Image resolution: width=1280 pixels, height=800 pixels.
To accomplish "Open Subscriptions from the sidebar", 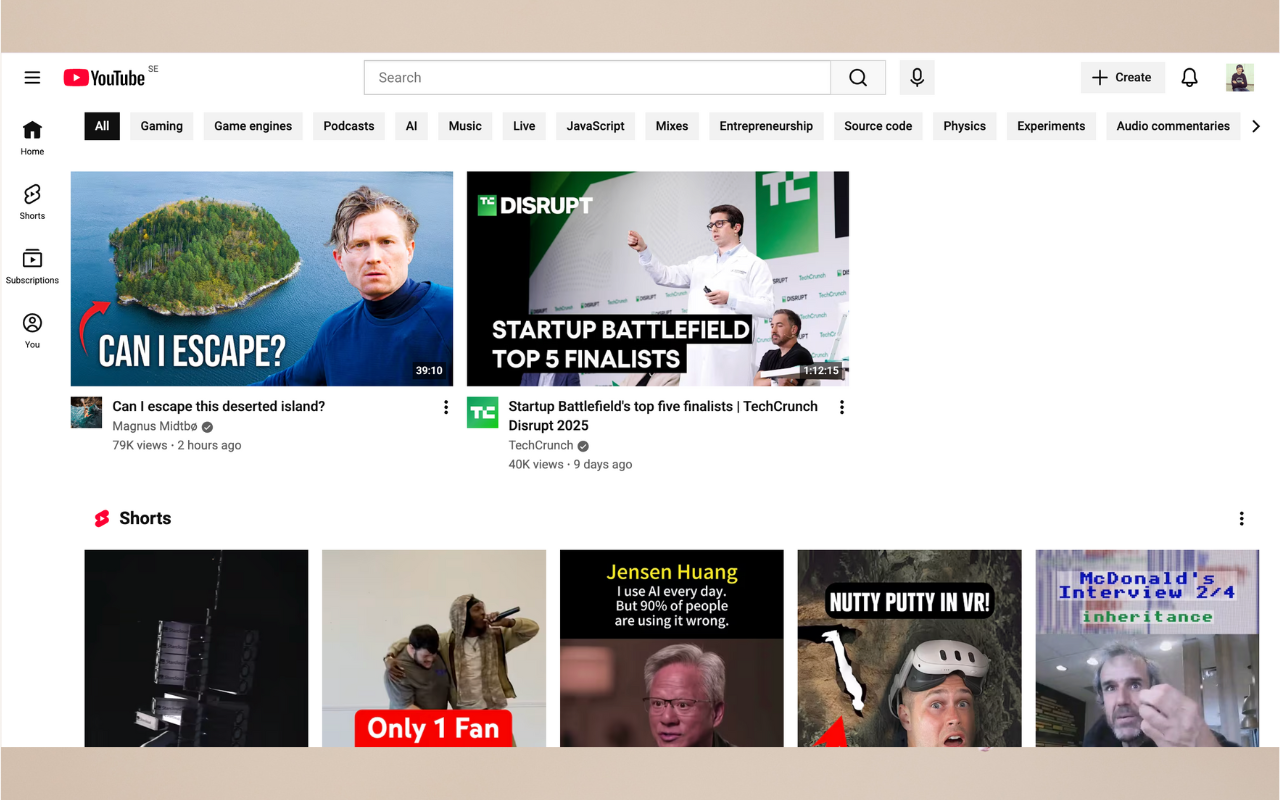I will (x=32, y=265).
